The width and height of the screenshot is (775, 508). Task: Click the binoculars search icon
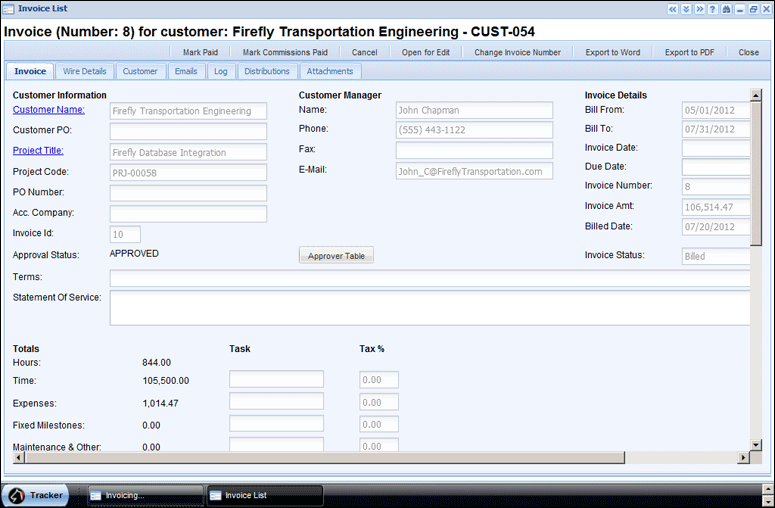(x=726, y=9)
